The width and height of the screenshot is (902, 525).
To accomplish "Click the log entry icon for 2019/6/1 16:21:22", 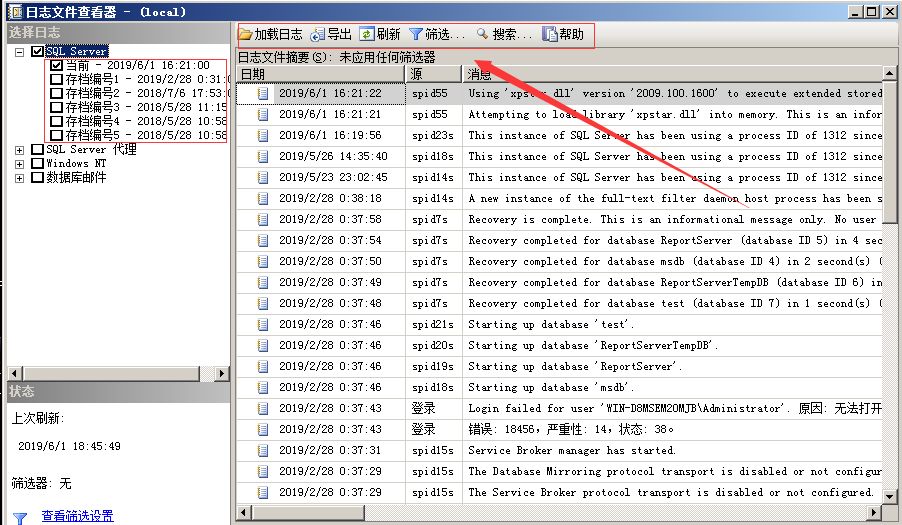I will [x=263, y=93].
